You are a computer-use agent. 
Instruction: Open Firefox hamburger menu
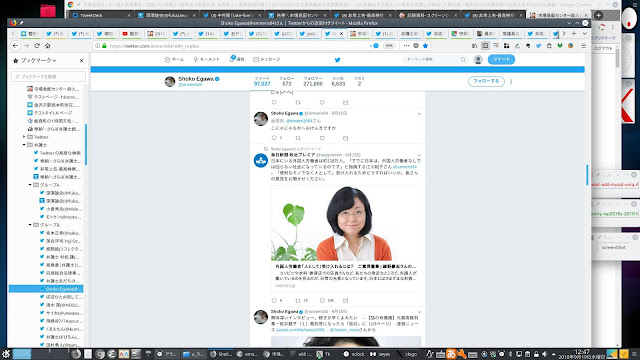(584, 46)
